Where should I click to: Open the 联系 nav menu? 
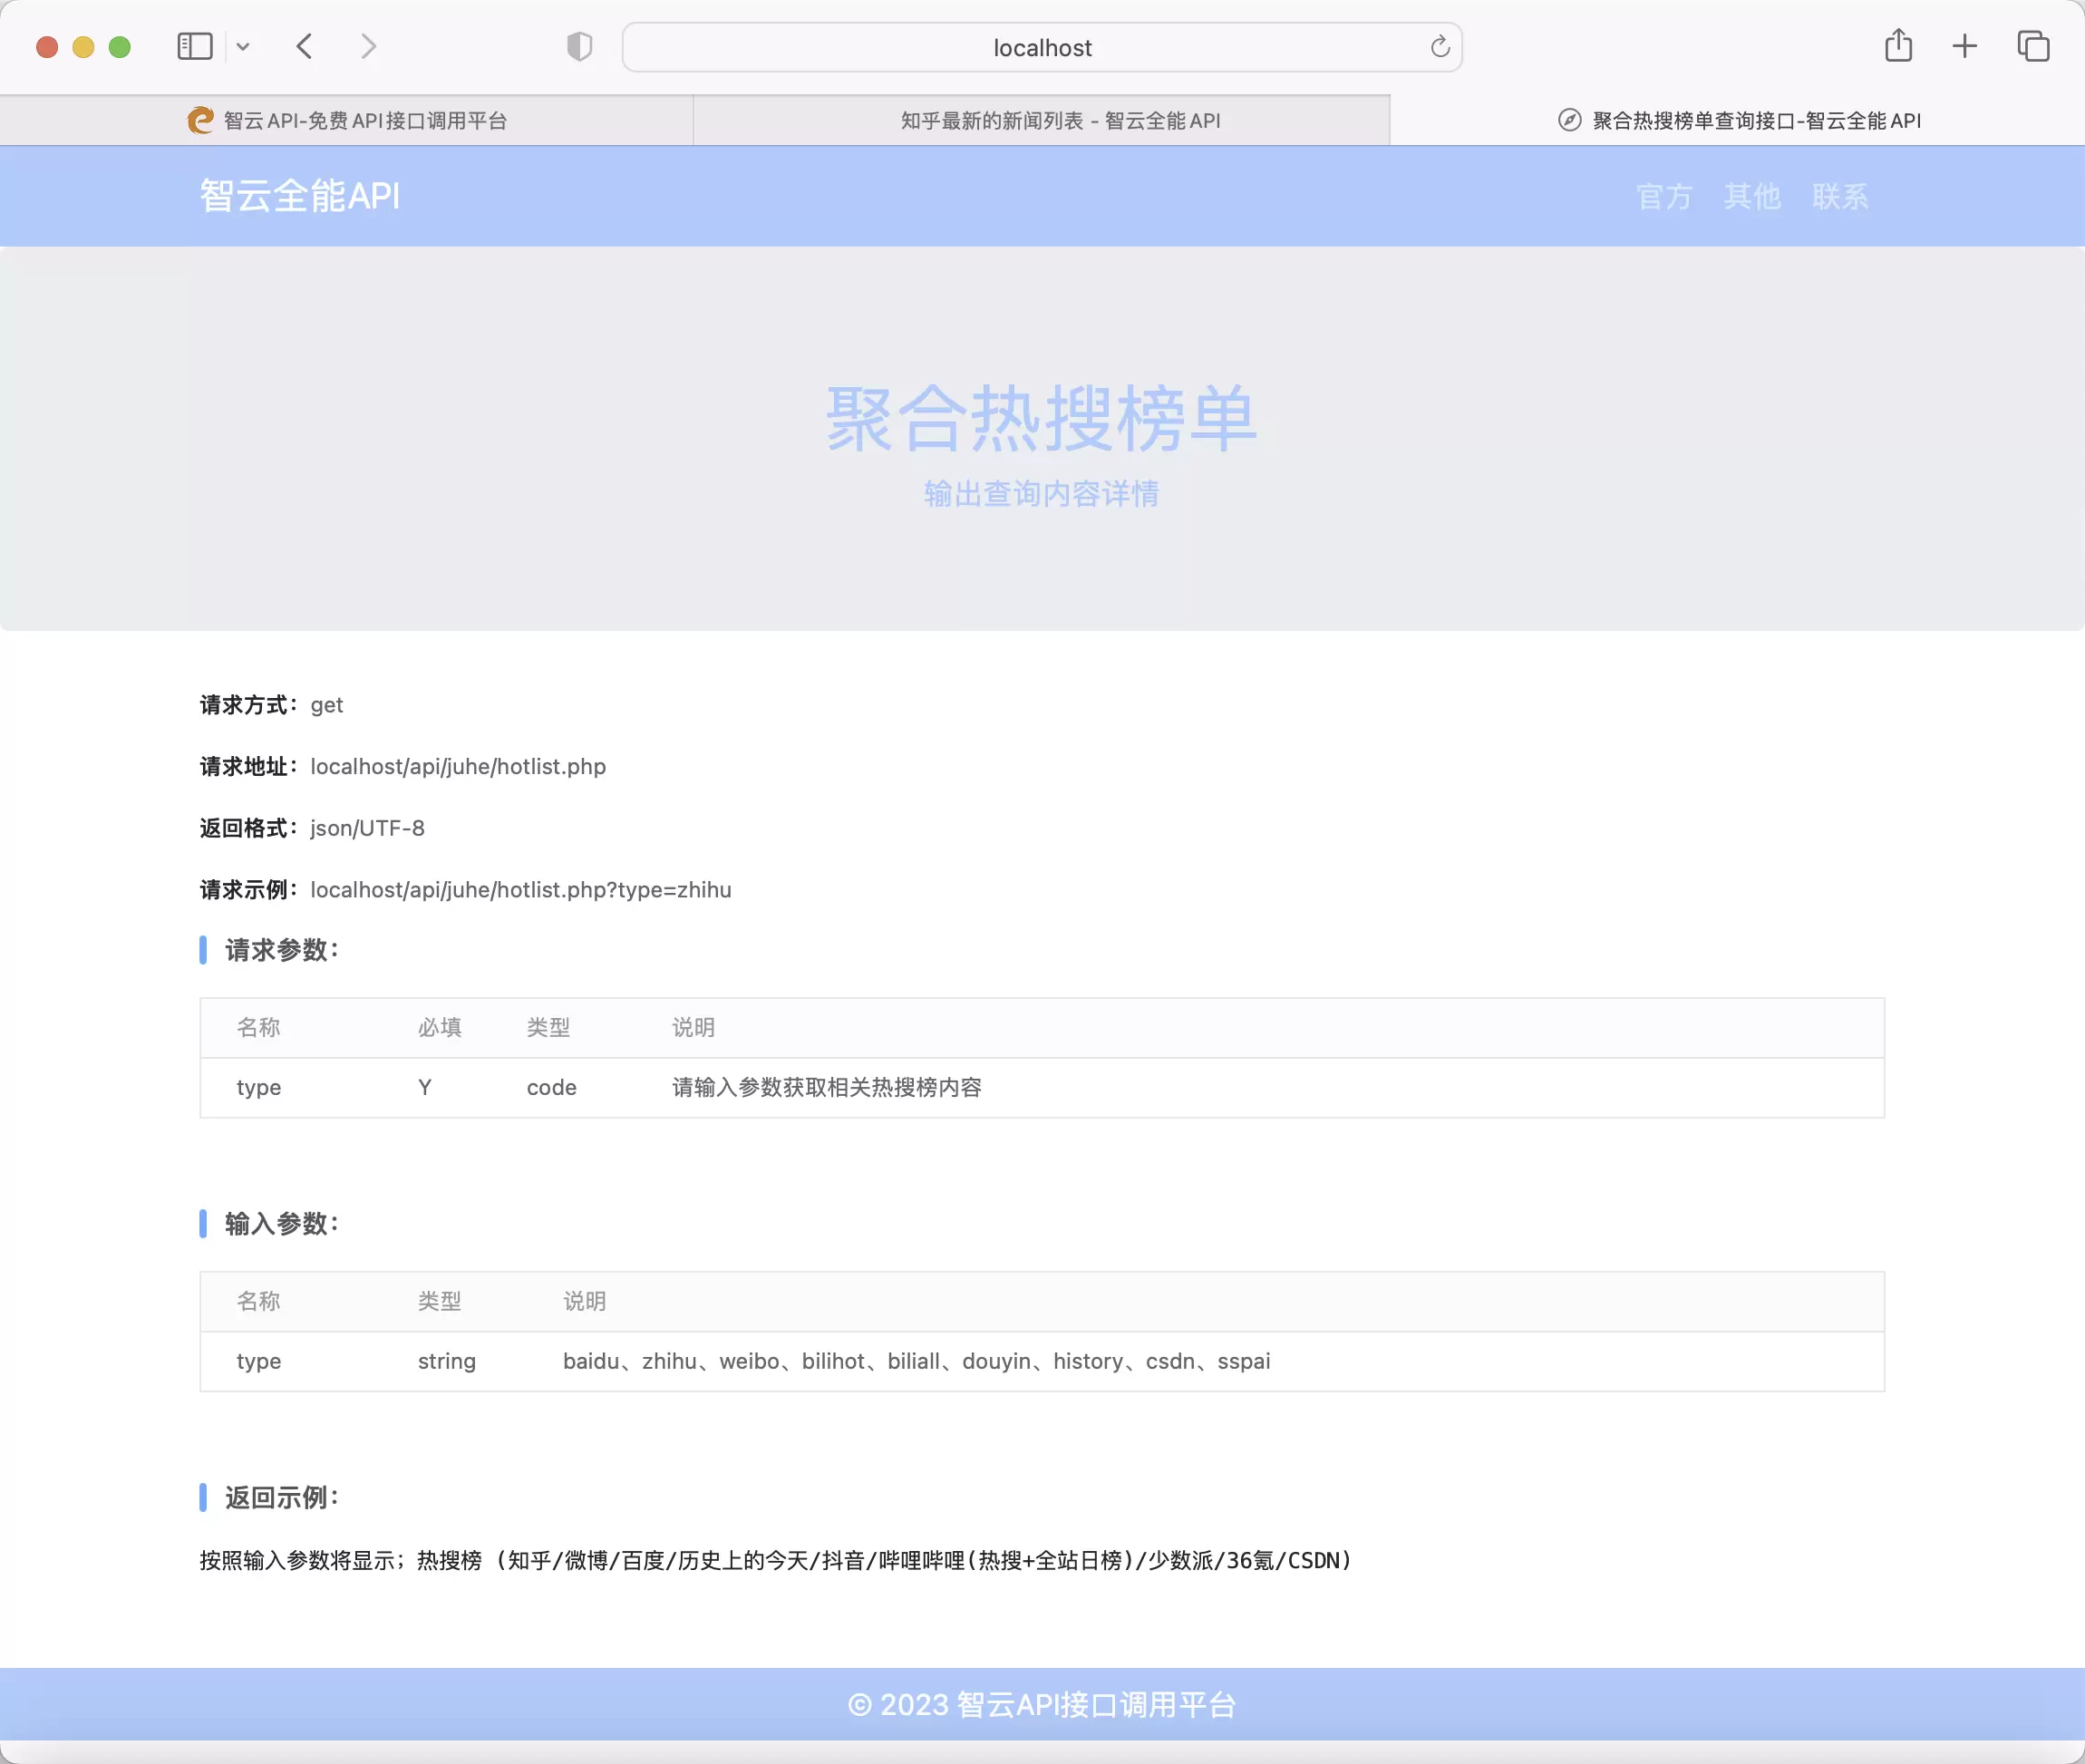pyautogui.click(x=1841, y=197)
